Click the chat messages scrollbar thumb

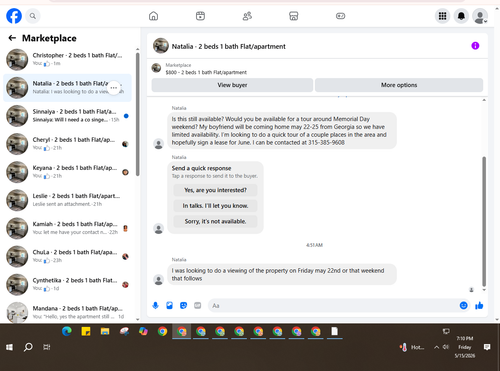pos(484,221)
